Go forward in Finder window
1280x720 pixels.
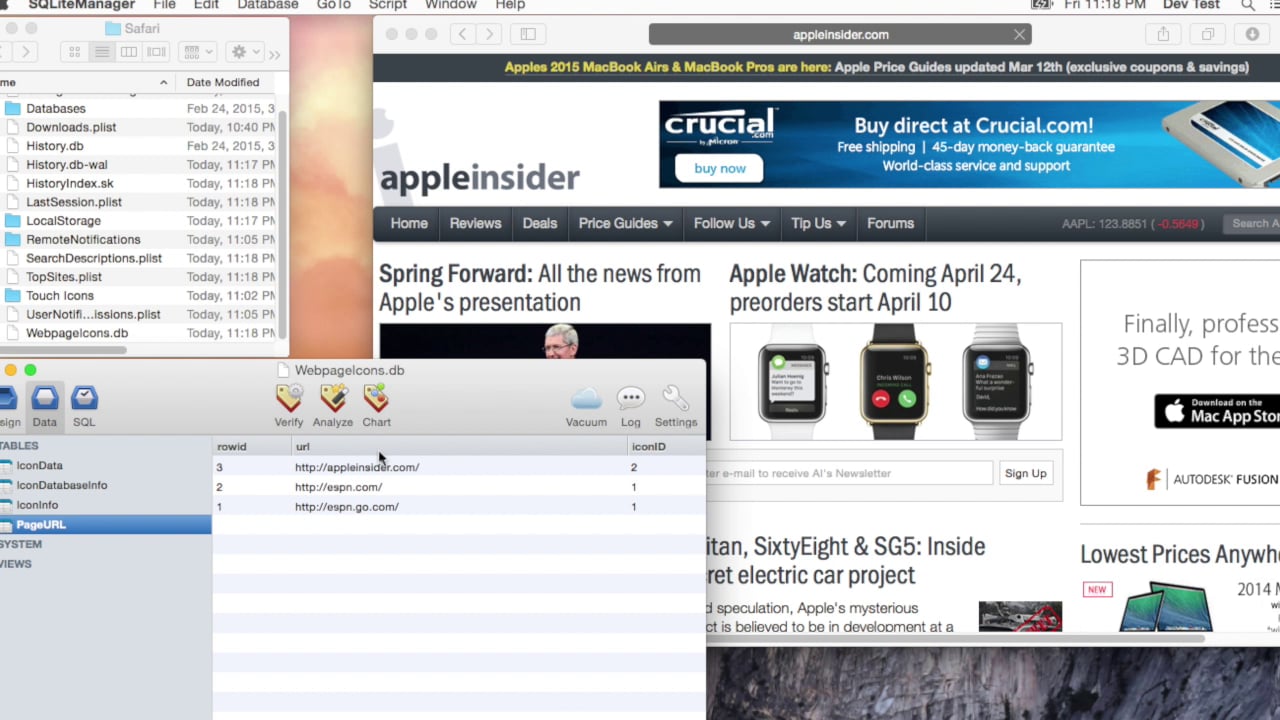pos(26,52)
